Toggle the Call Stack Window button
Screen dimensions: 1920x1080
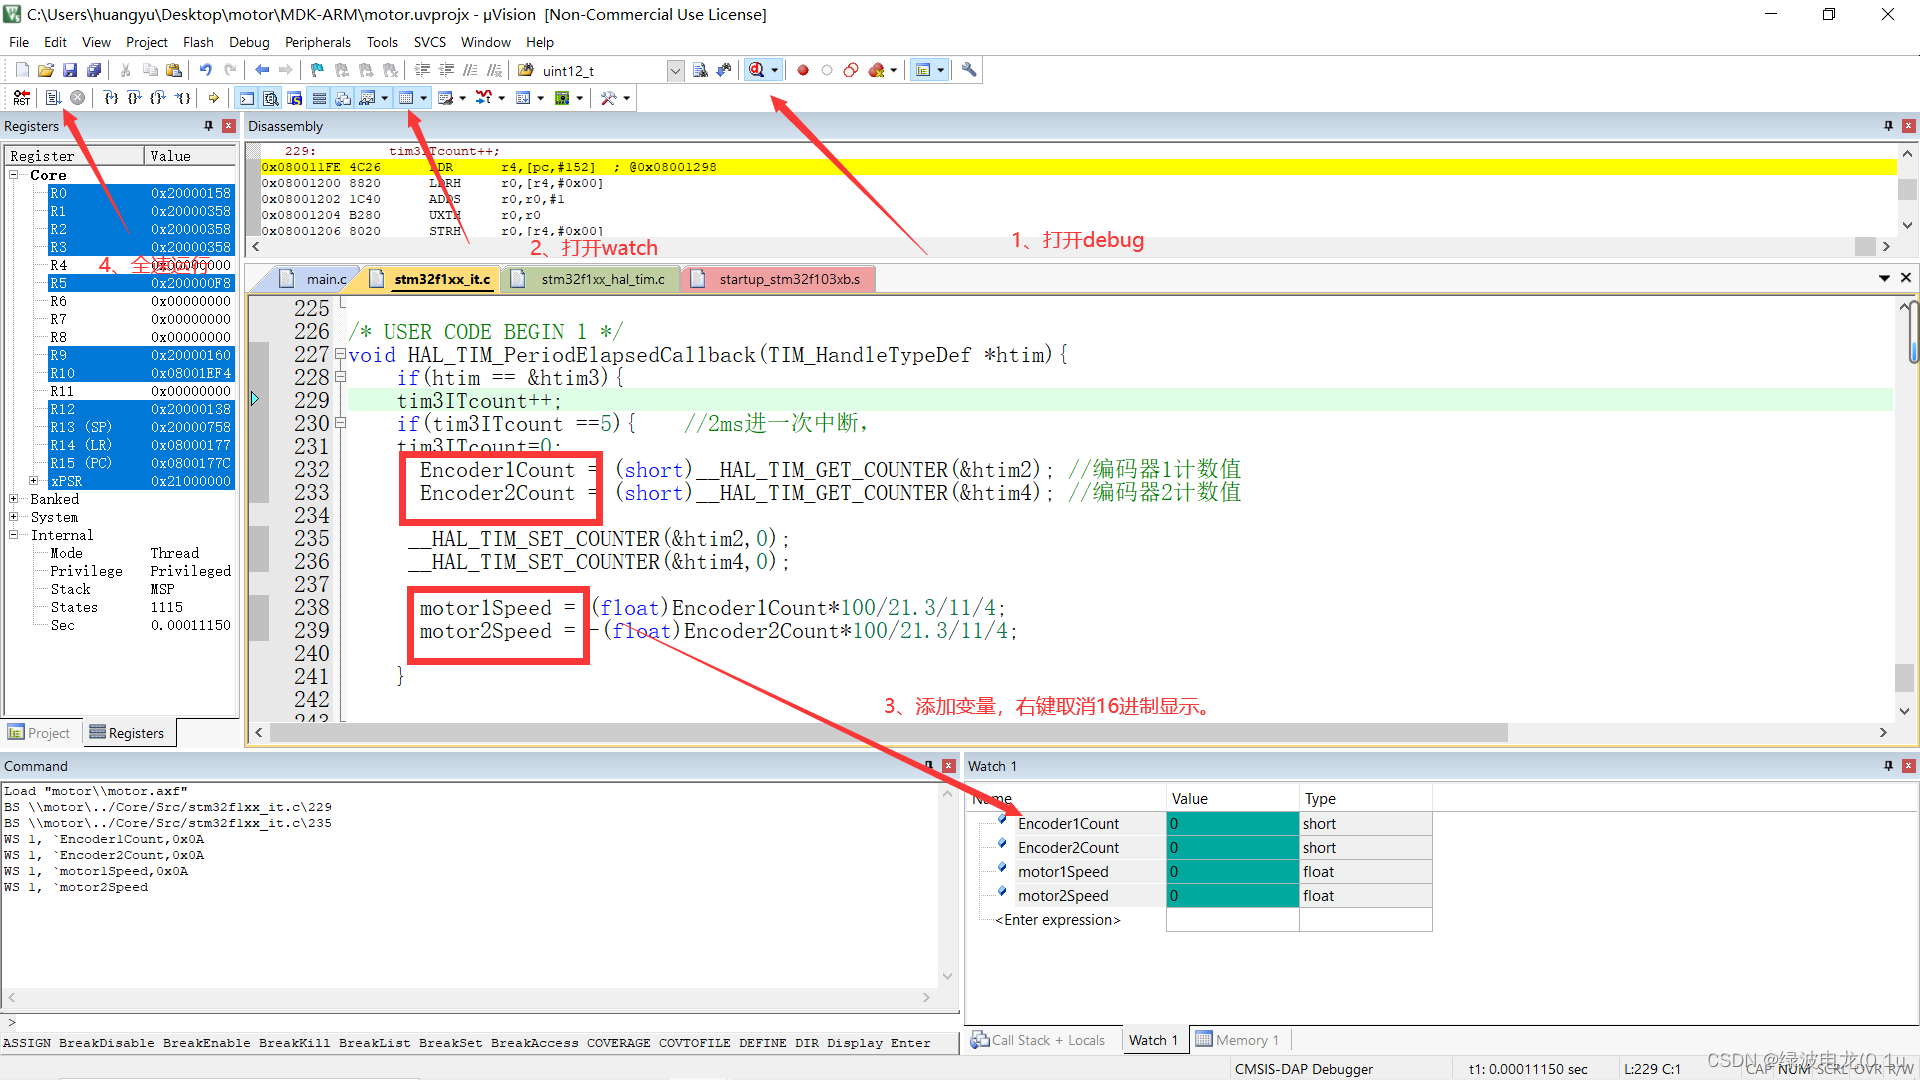tap(343, 98)
